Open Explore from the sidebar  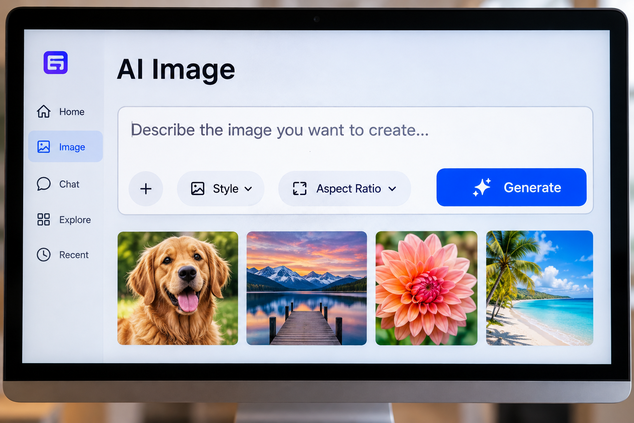tap(65, 220)
